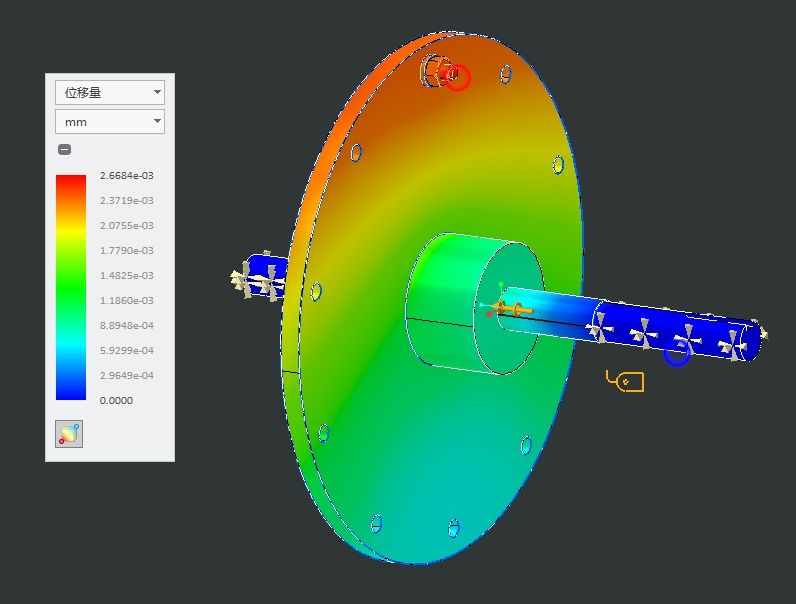Click the blue minimum displacement marker
The image size is (796, 604).
(677, 353)
